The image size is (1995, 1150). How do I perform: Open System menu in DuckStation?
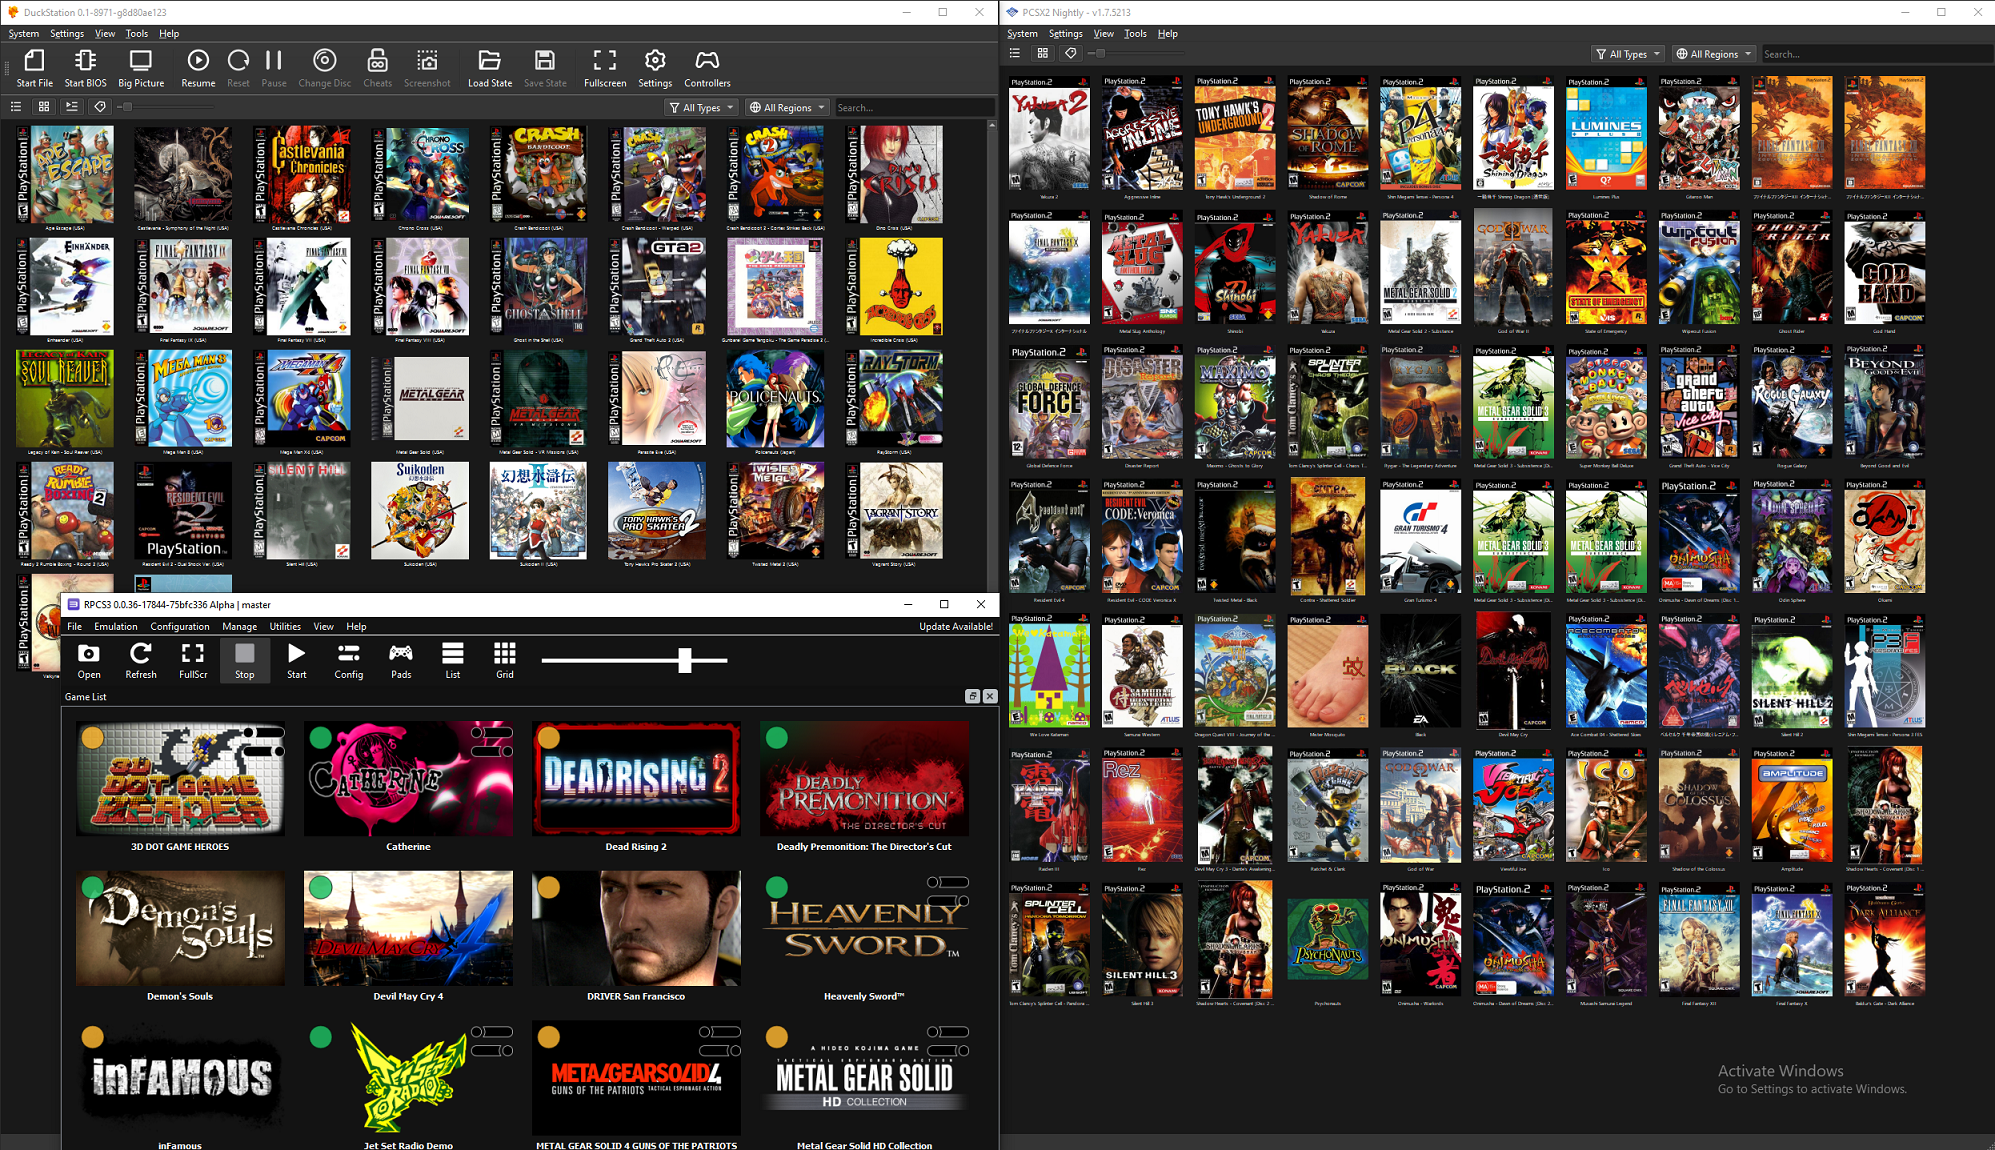[x=24, y=33]
